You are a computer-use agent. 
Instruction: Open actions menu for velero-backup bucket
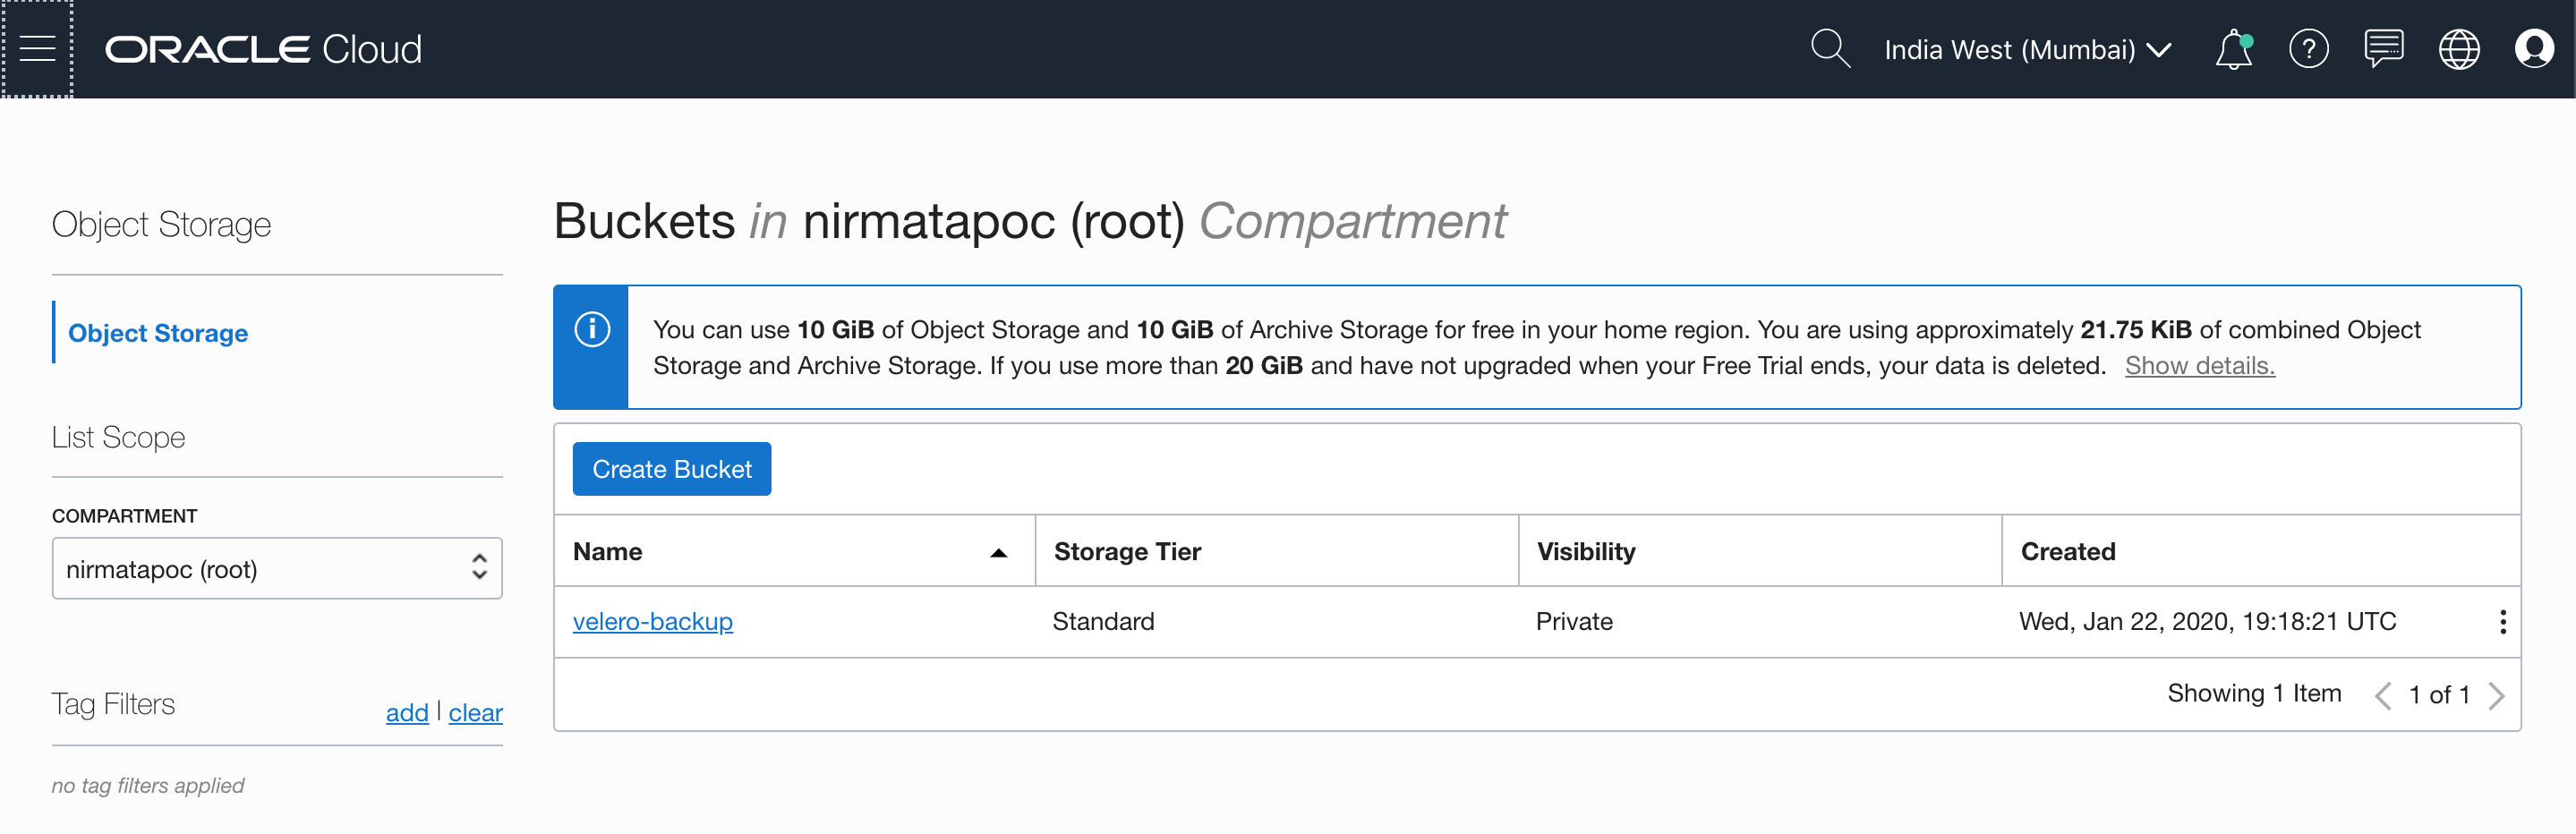2503,621
